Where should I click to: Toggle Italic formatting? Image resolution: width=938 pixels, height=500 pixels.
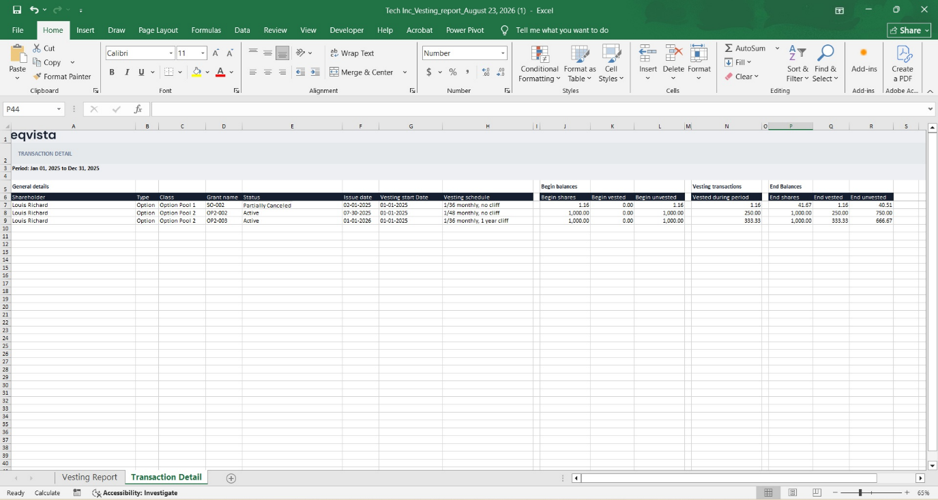(x=127, y=72)
